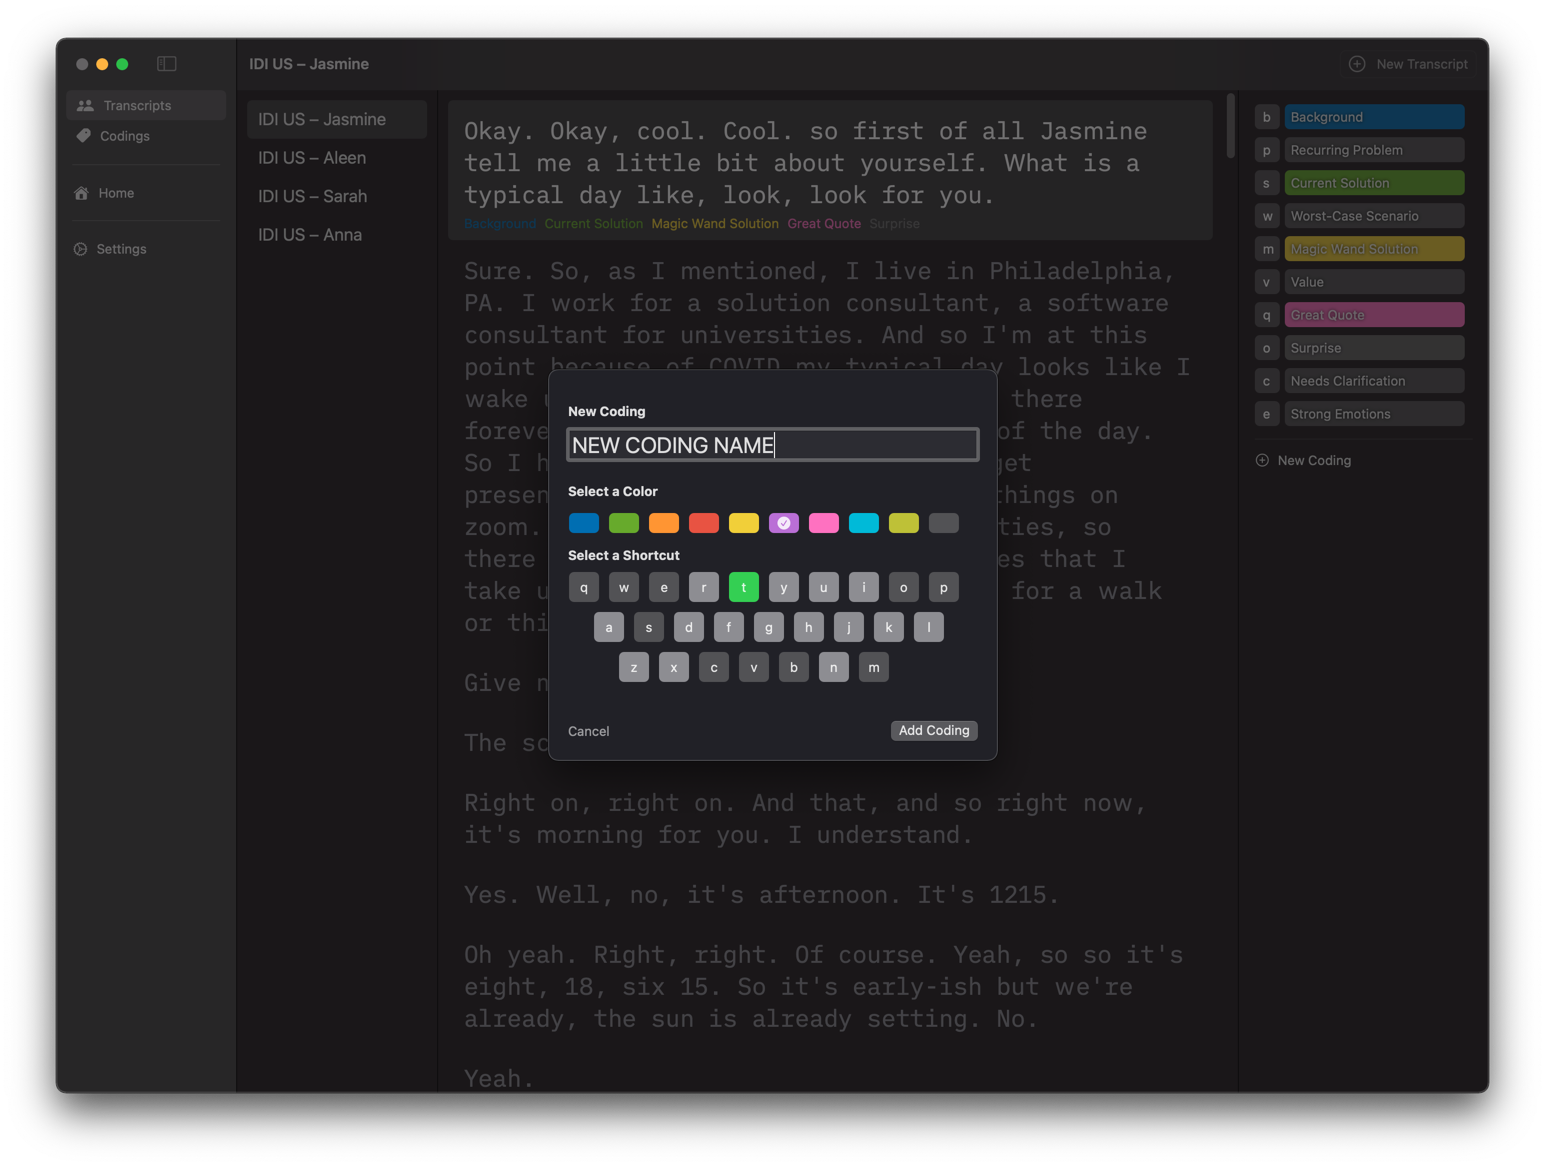Apply the Value coding
This screenshot has height=1167, width=1545.
click(1374, 282)
